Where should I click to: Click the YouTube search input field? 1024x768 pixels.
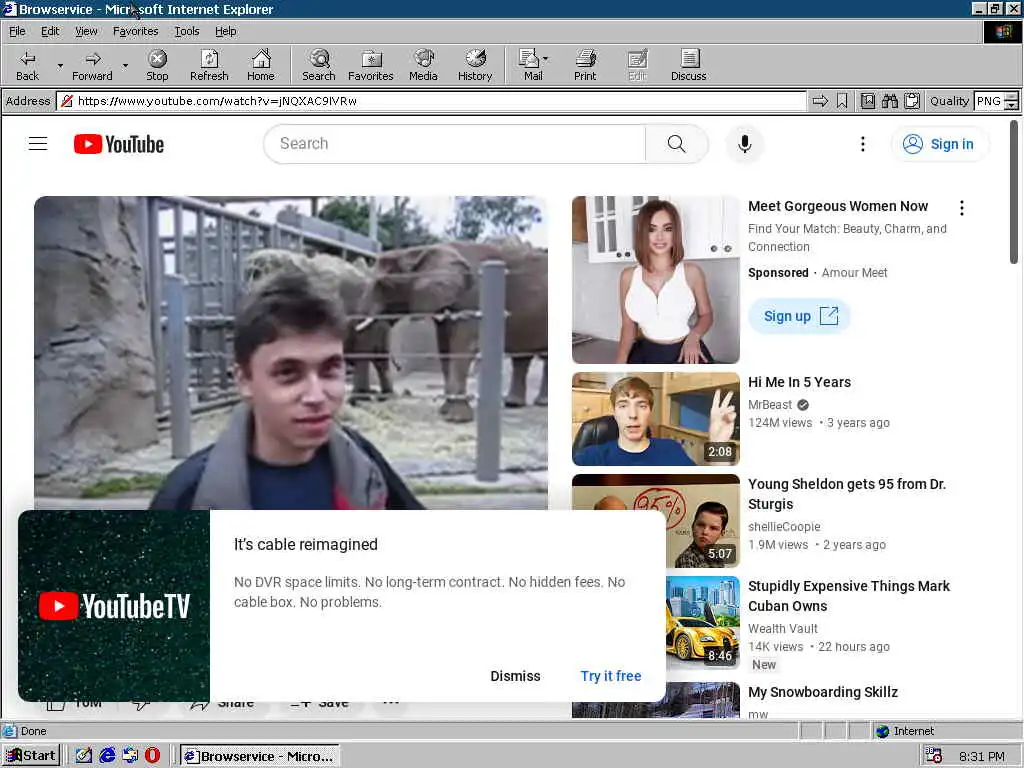pyautogui.click(x=455, y=144)
